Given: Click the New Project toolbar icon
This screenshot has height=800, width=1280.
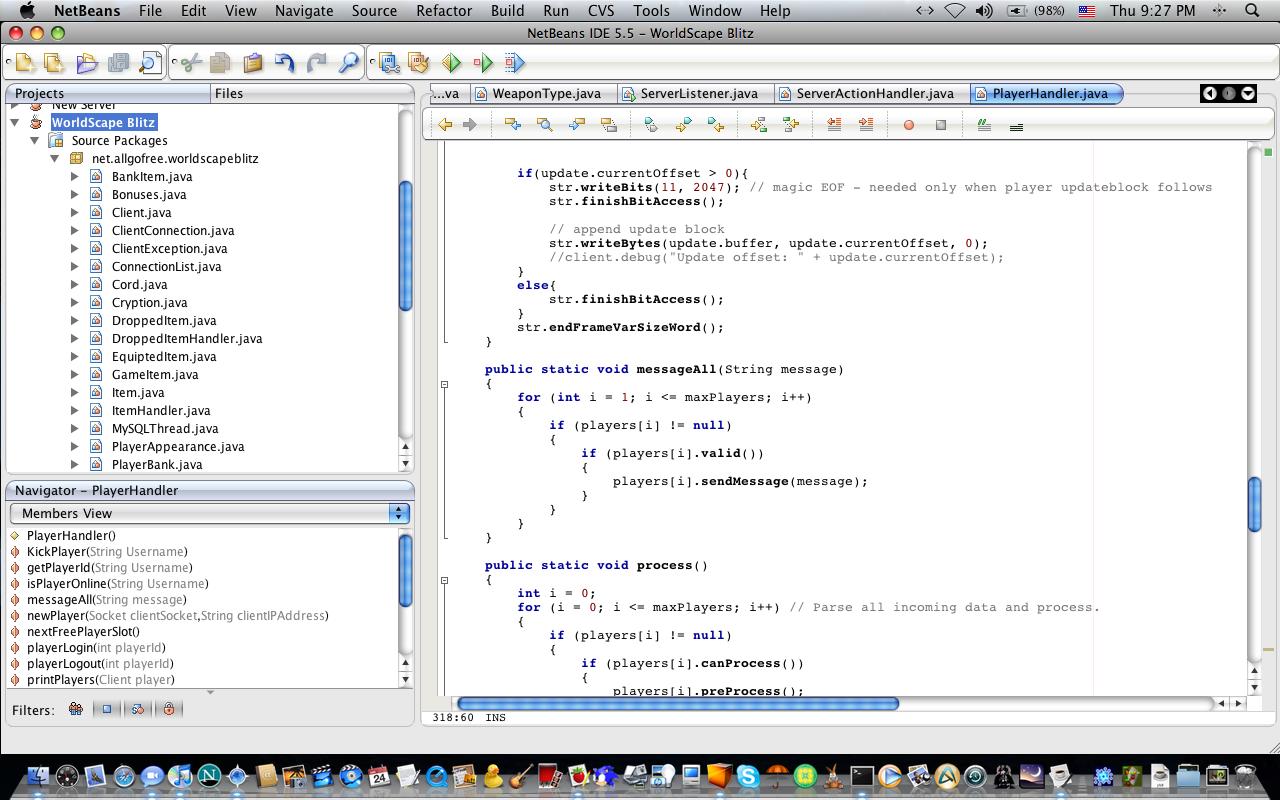Looking at the screenshot, I should coord(55,63).
